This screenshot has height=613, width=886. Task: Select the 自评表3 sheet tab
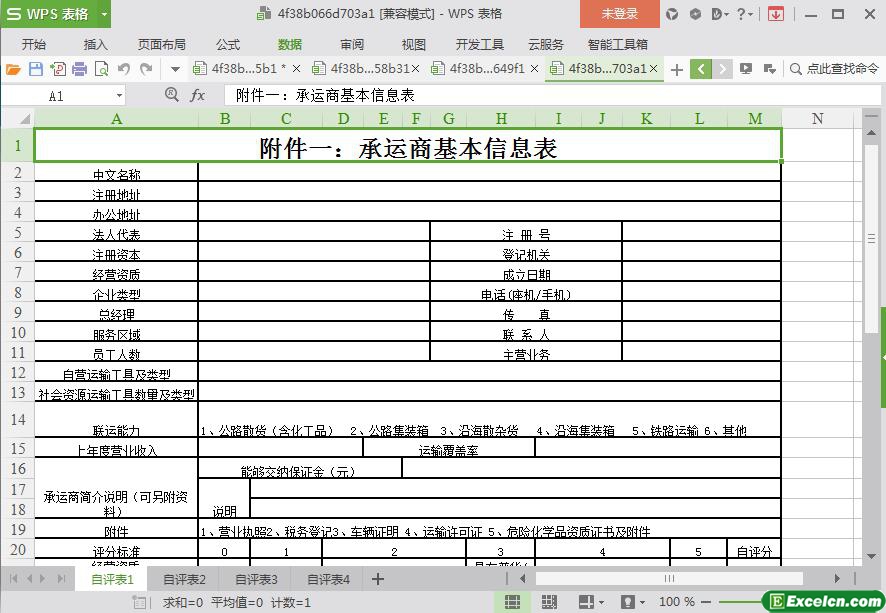click(x=256, y=579)
